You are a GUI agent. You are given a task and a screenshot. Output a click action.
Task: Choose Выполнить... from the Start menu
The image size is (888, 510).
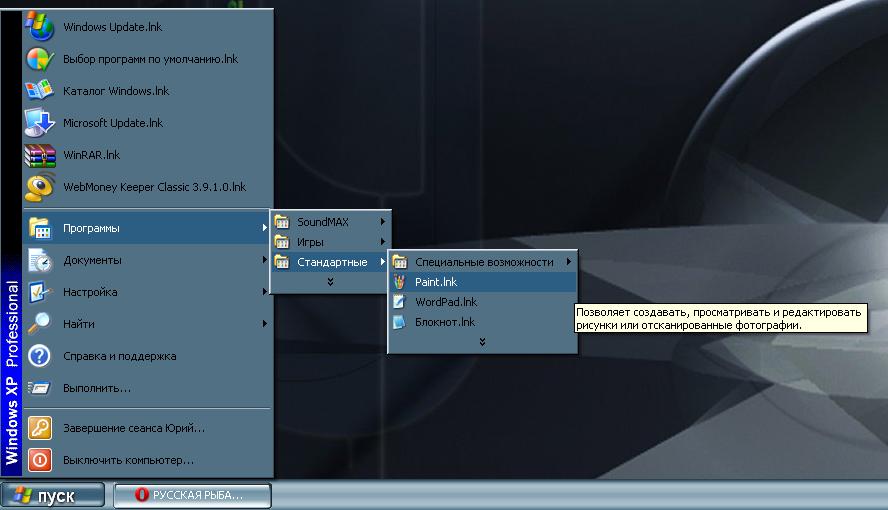click(147, 388)
